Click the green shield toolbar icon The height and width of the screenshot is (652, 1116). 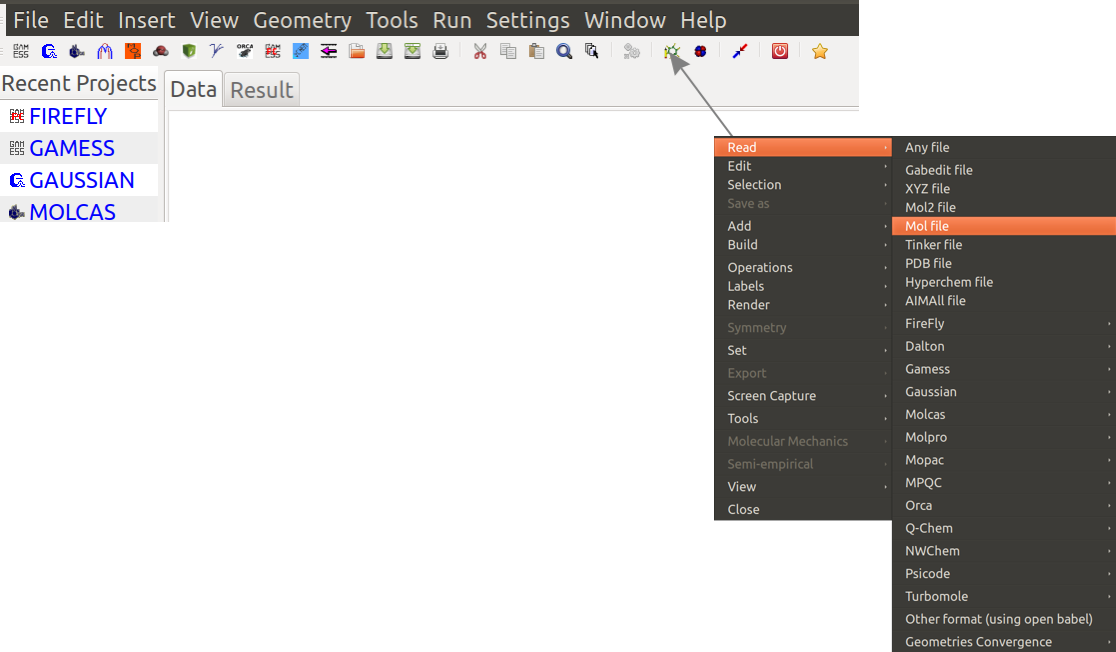coord(189,51)
